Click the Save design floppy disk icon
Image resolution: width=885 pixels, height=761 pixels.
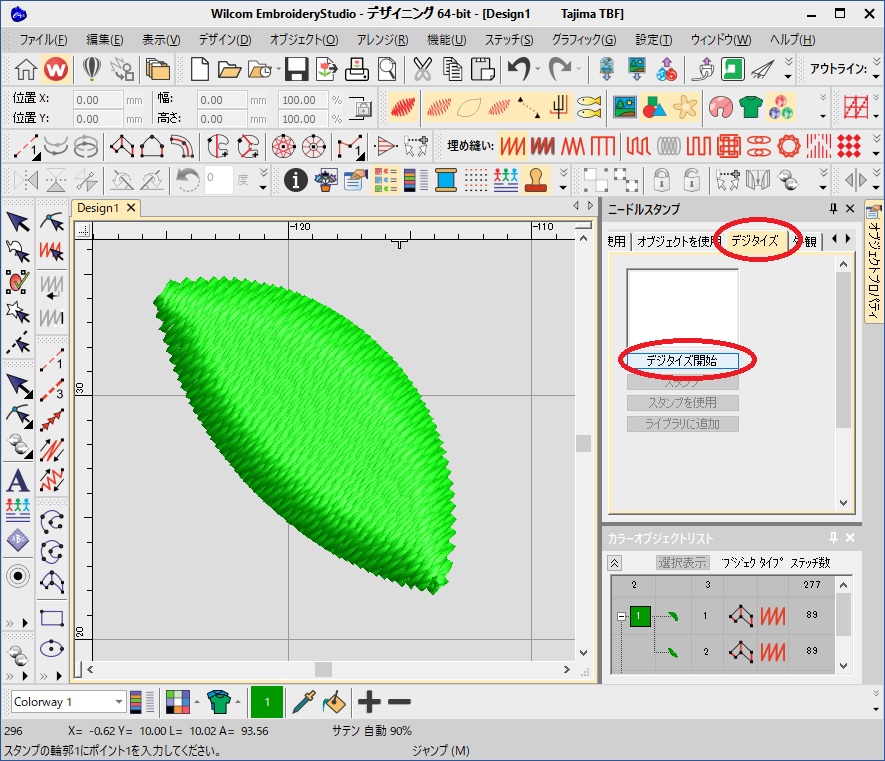(x=296, y=69)
